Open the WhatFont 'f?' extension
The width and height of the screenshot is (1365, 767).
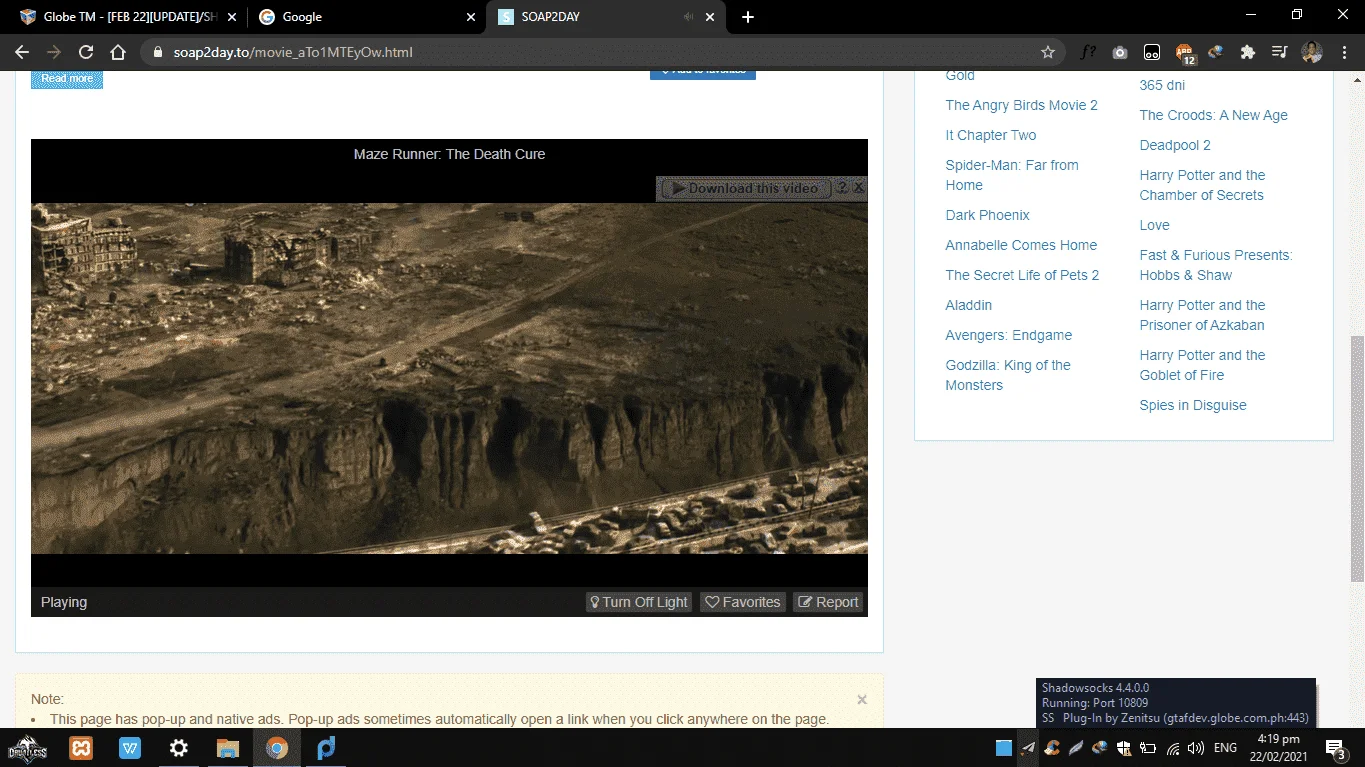click(1088, 52)
